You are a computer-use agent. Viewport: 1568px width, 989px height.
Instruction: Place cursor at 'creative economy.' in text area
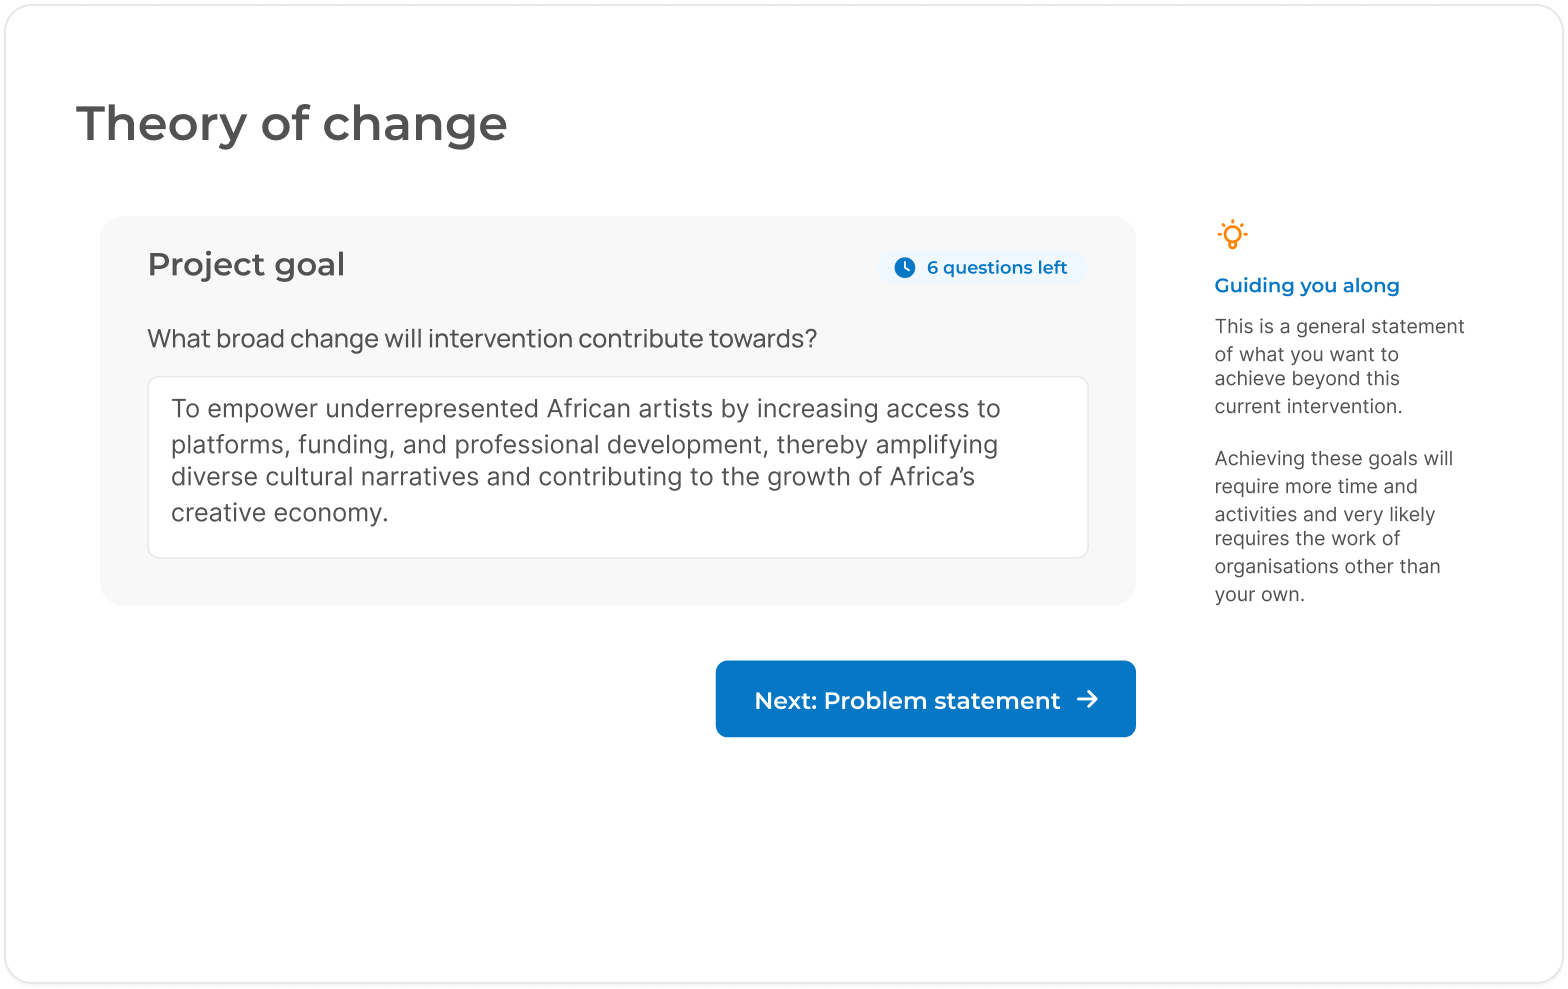(x=279, y=513)
